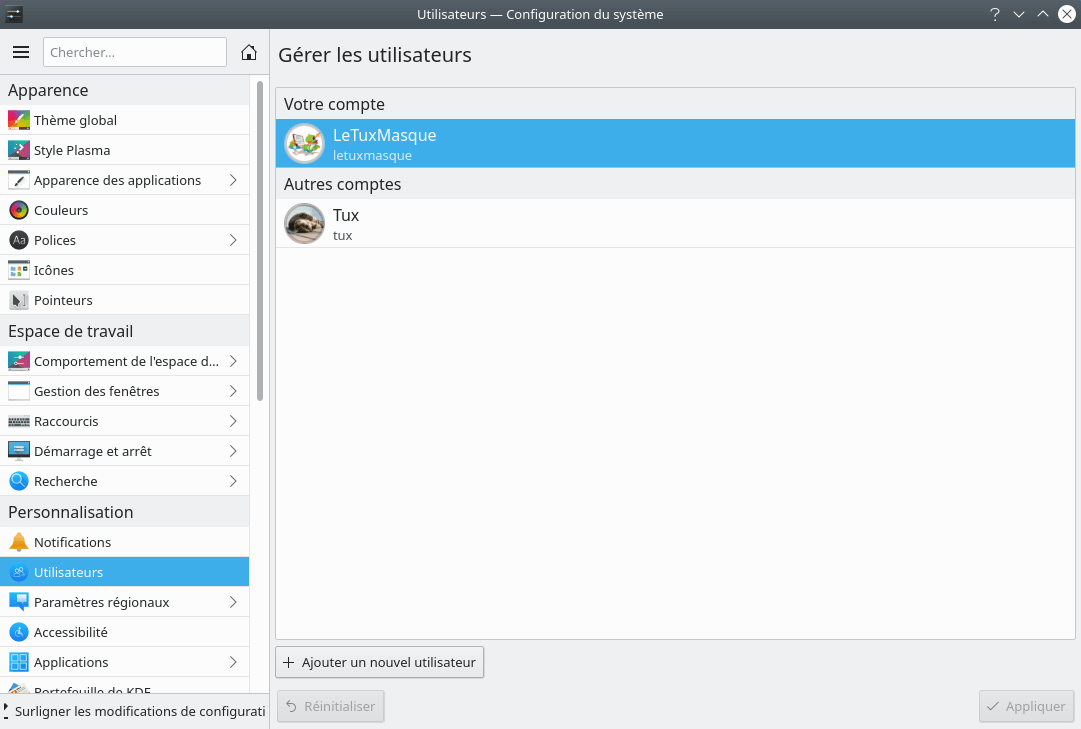Click the Accessibilité icon
The height and width of the screenshot is (729, 1081).
point(18,632)
